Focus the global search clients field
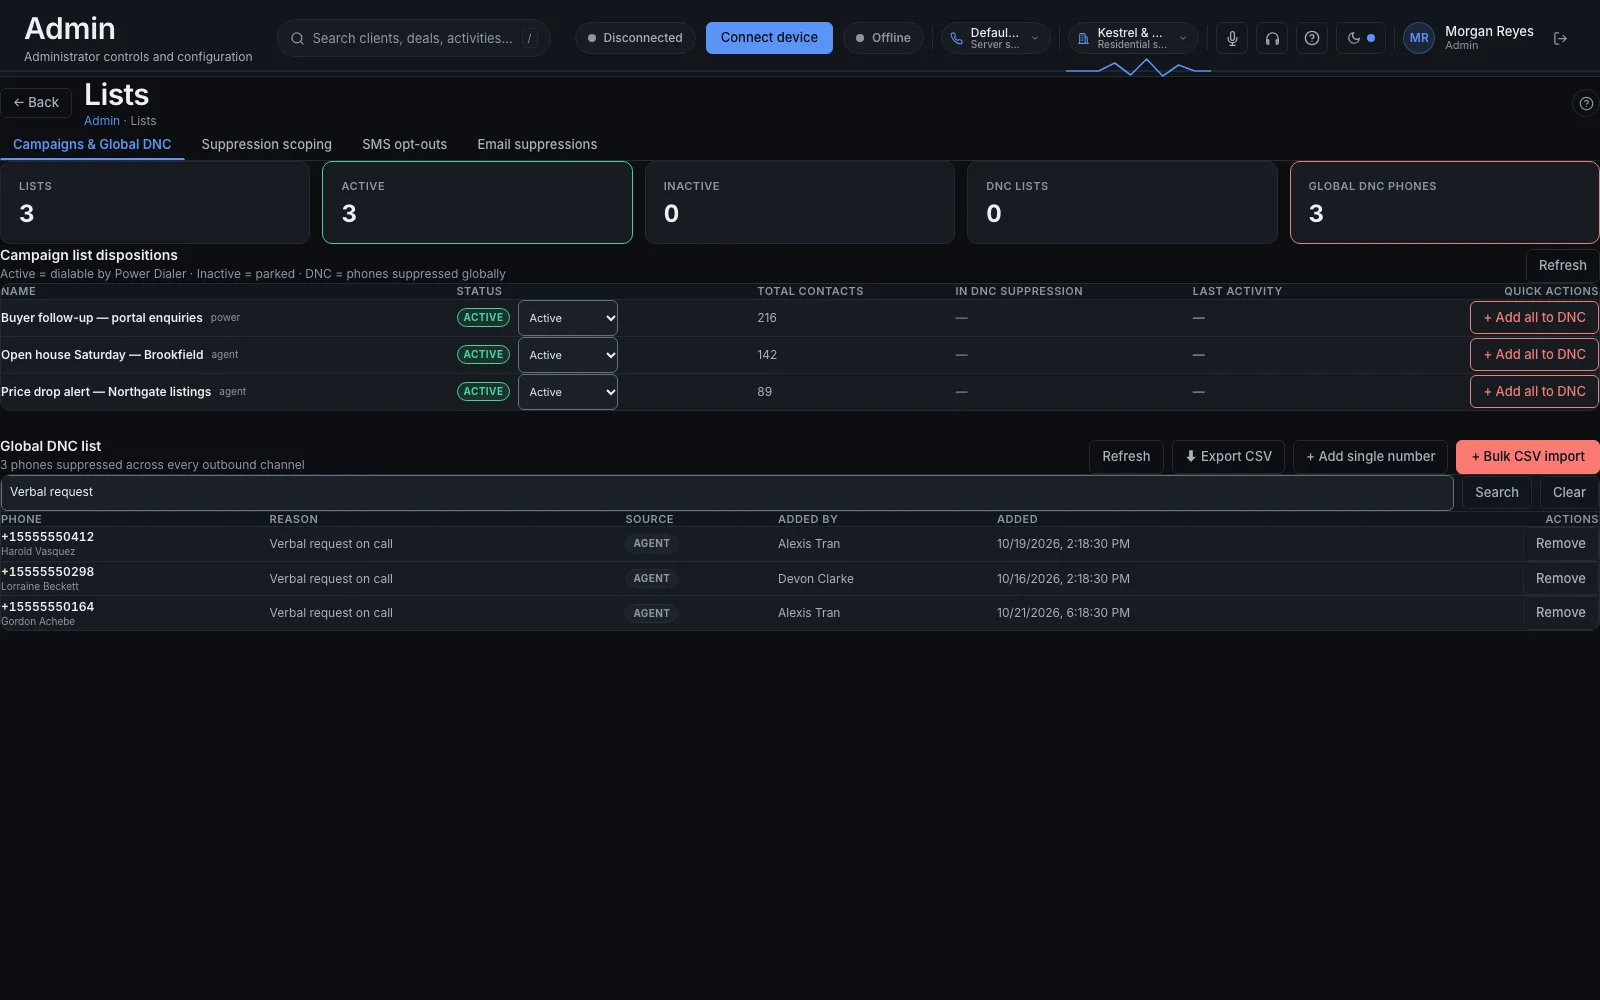Screen dimensions: 1600x1000 tap(413, 38)
